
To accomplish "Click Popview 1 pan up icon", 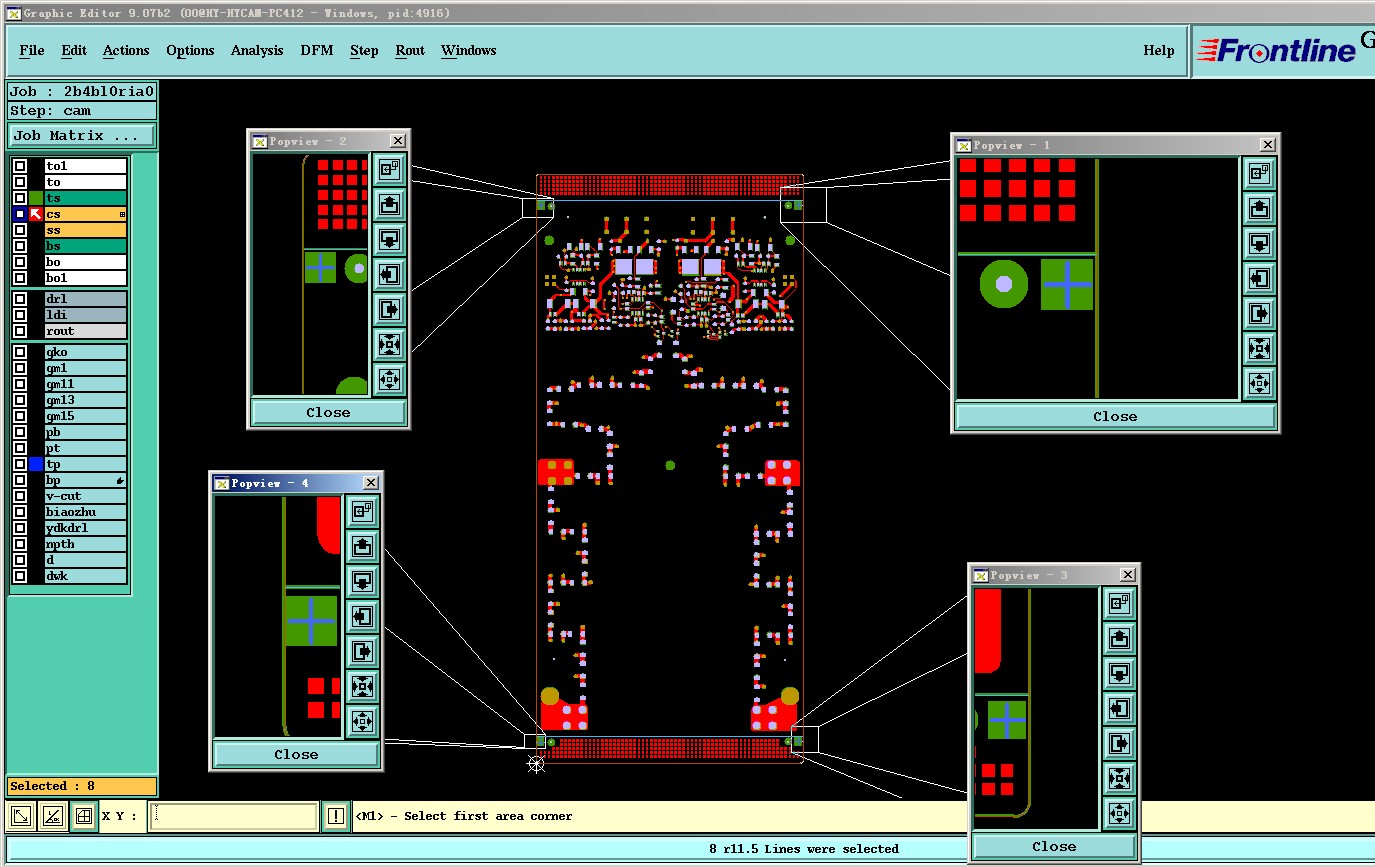I will click(x=1259, y=209).
